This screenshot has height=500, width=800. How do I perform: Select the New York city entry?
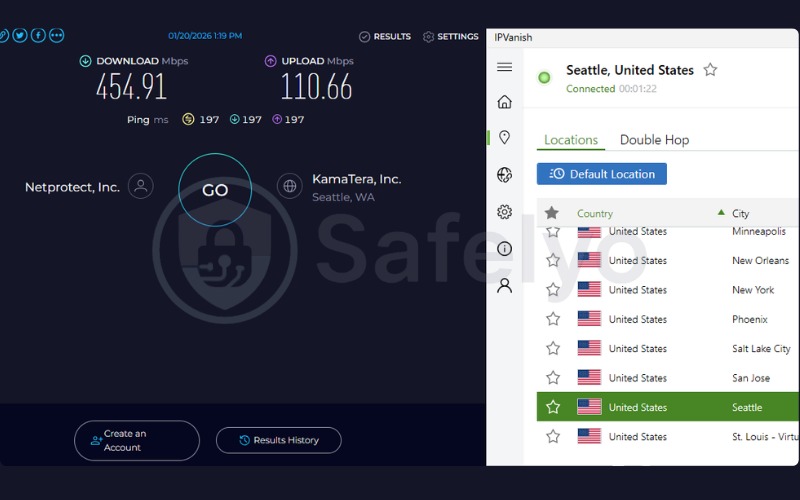click(x=753, y=290)
